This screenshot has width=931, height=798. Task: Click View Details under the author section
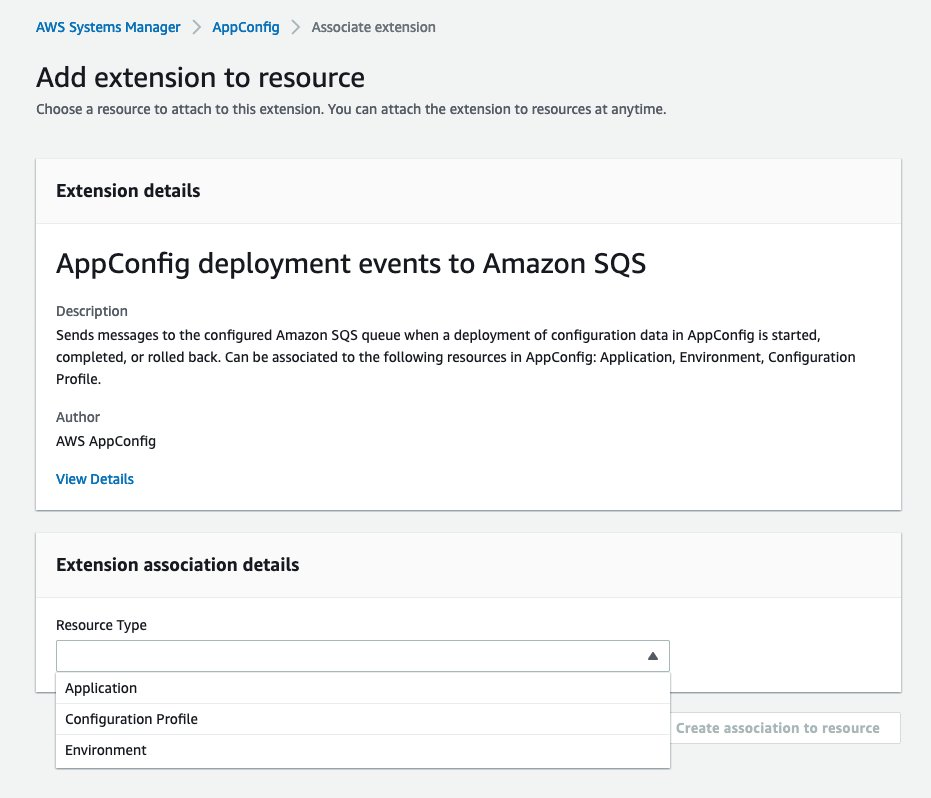tap(95, 479)
